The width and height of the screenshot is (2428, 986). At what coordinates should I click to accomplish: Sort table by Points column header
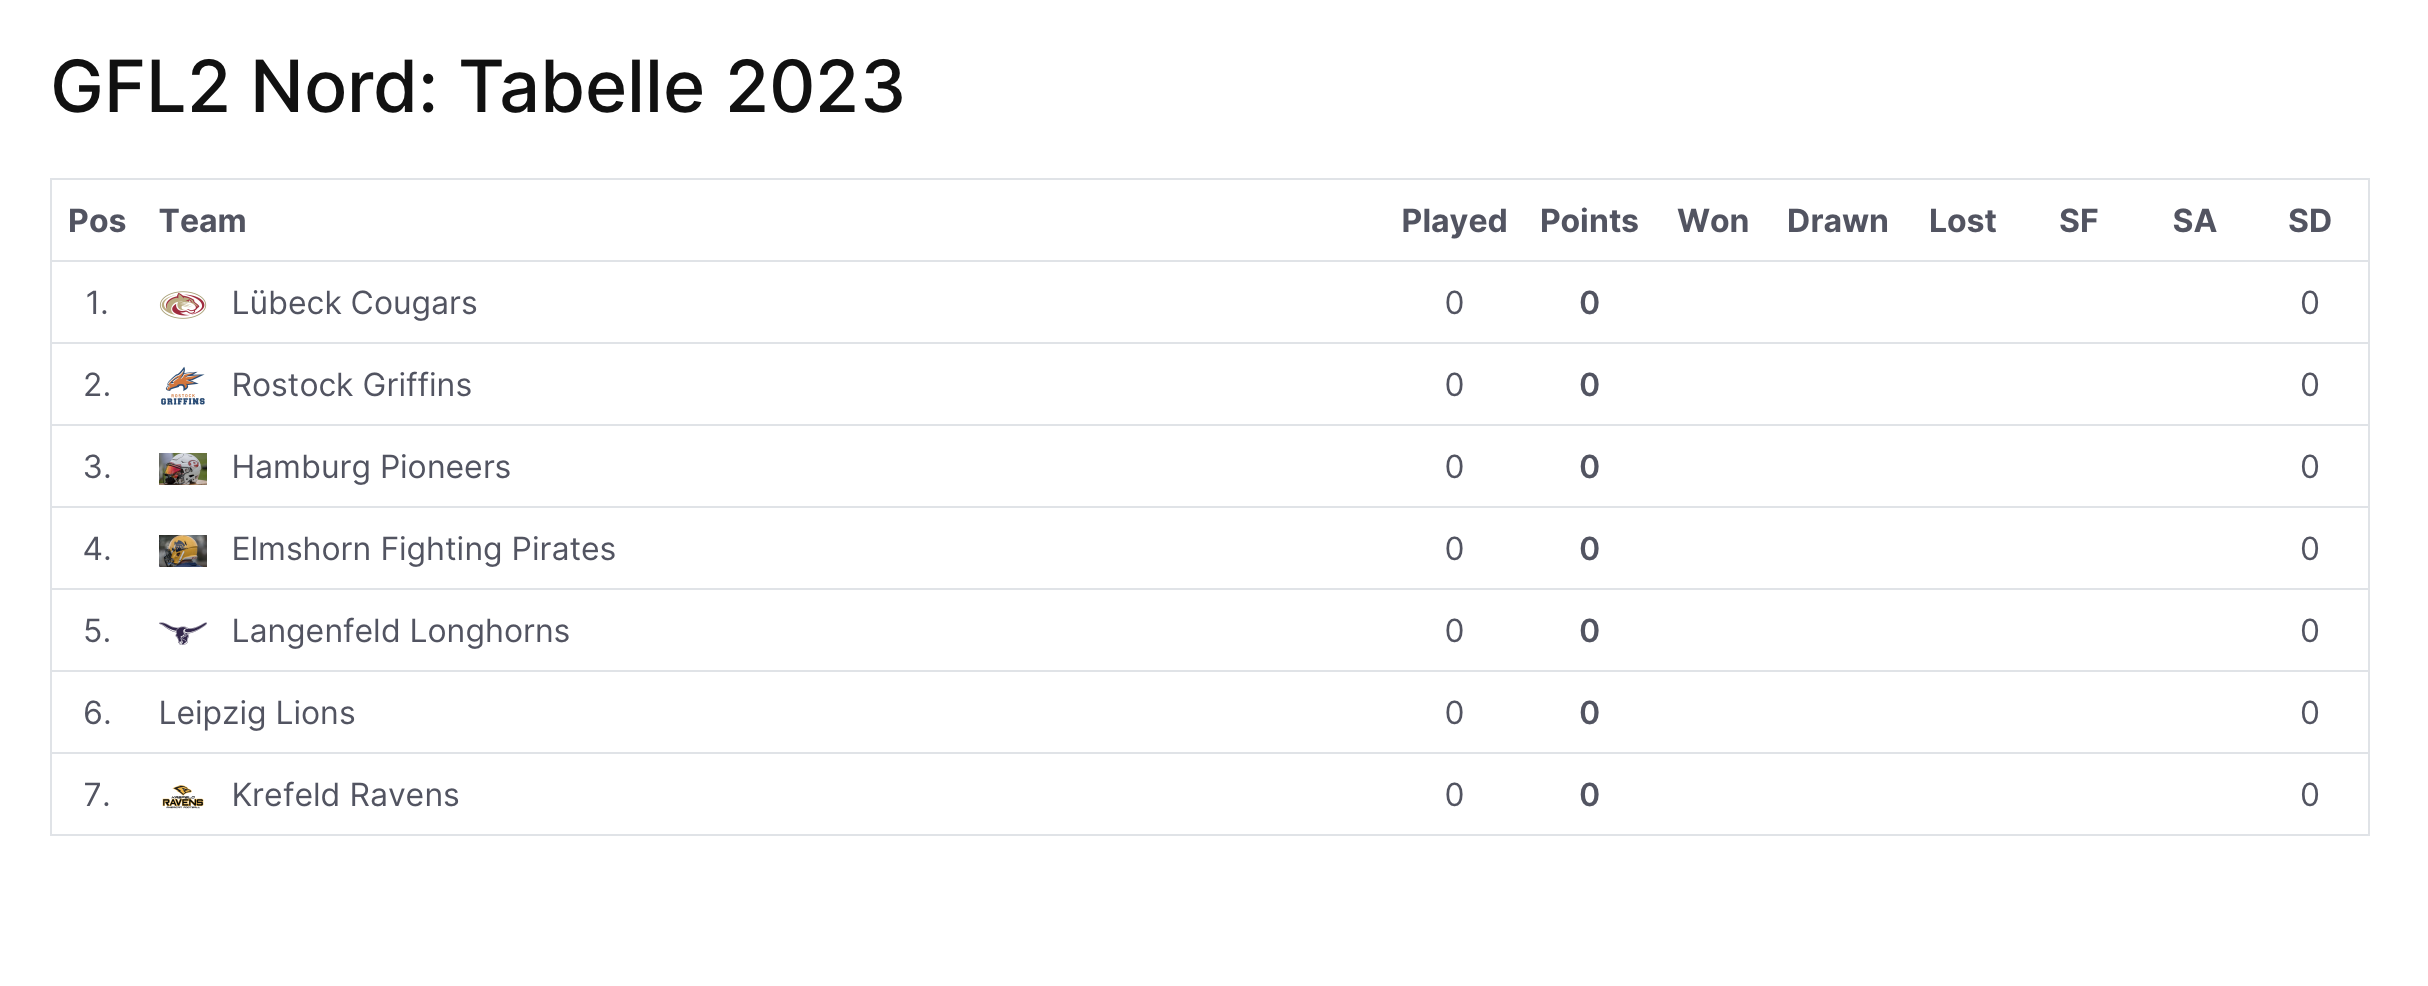1589,221
